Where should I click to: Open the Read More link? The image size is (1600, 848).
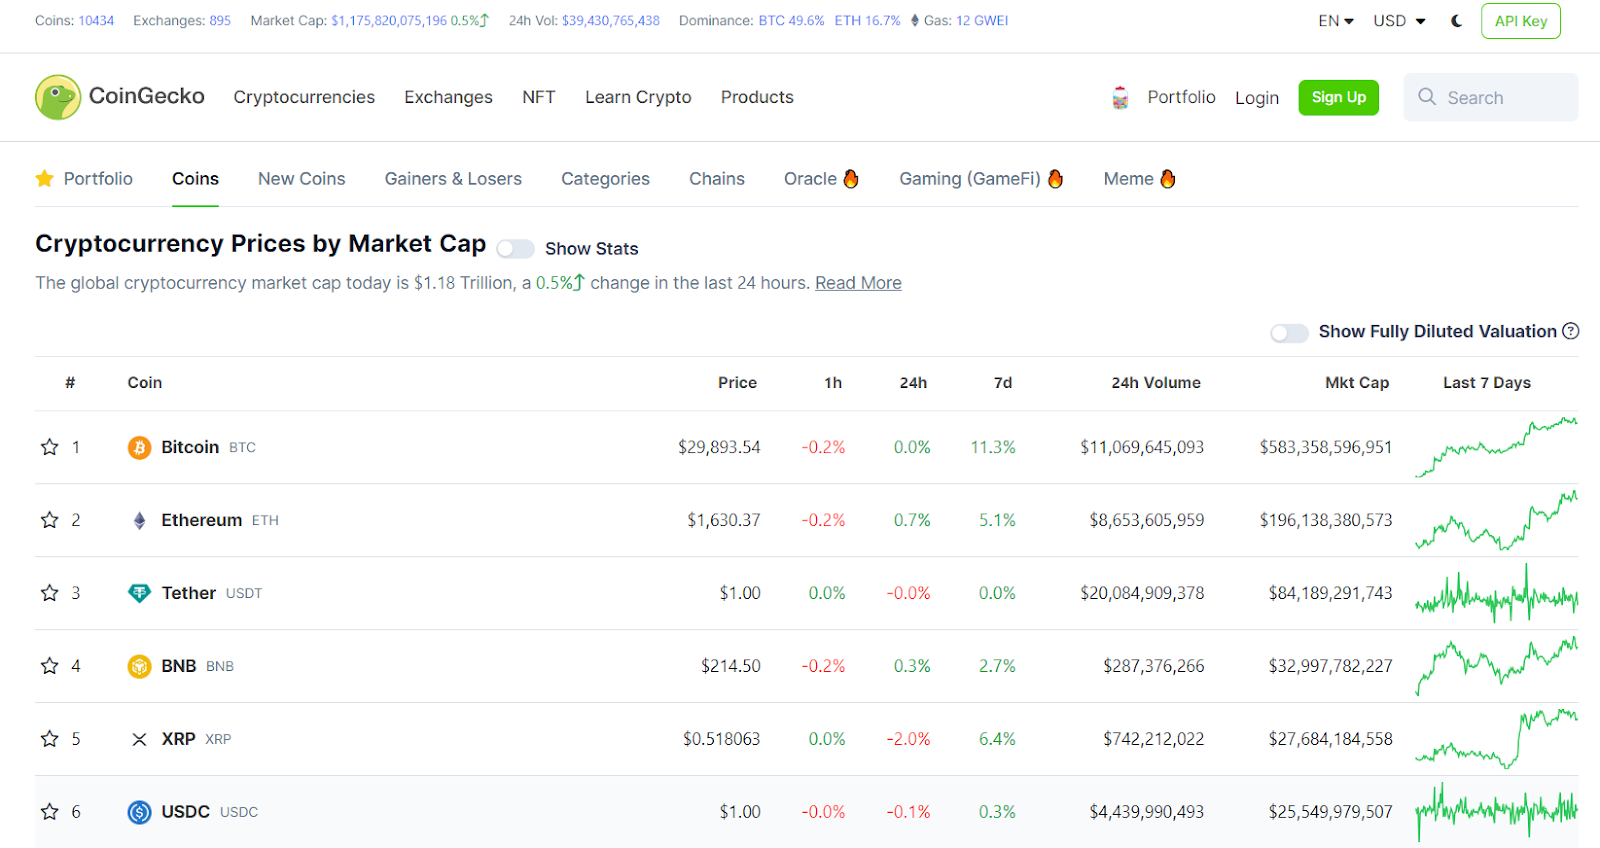click(x=858, y=283)
